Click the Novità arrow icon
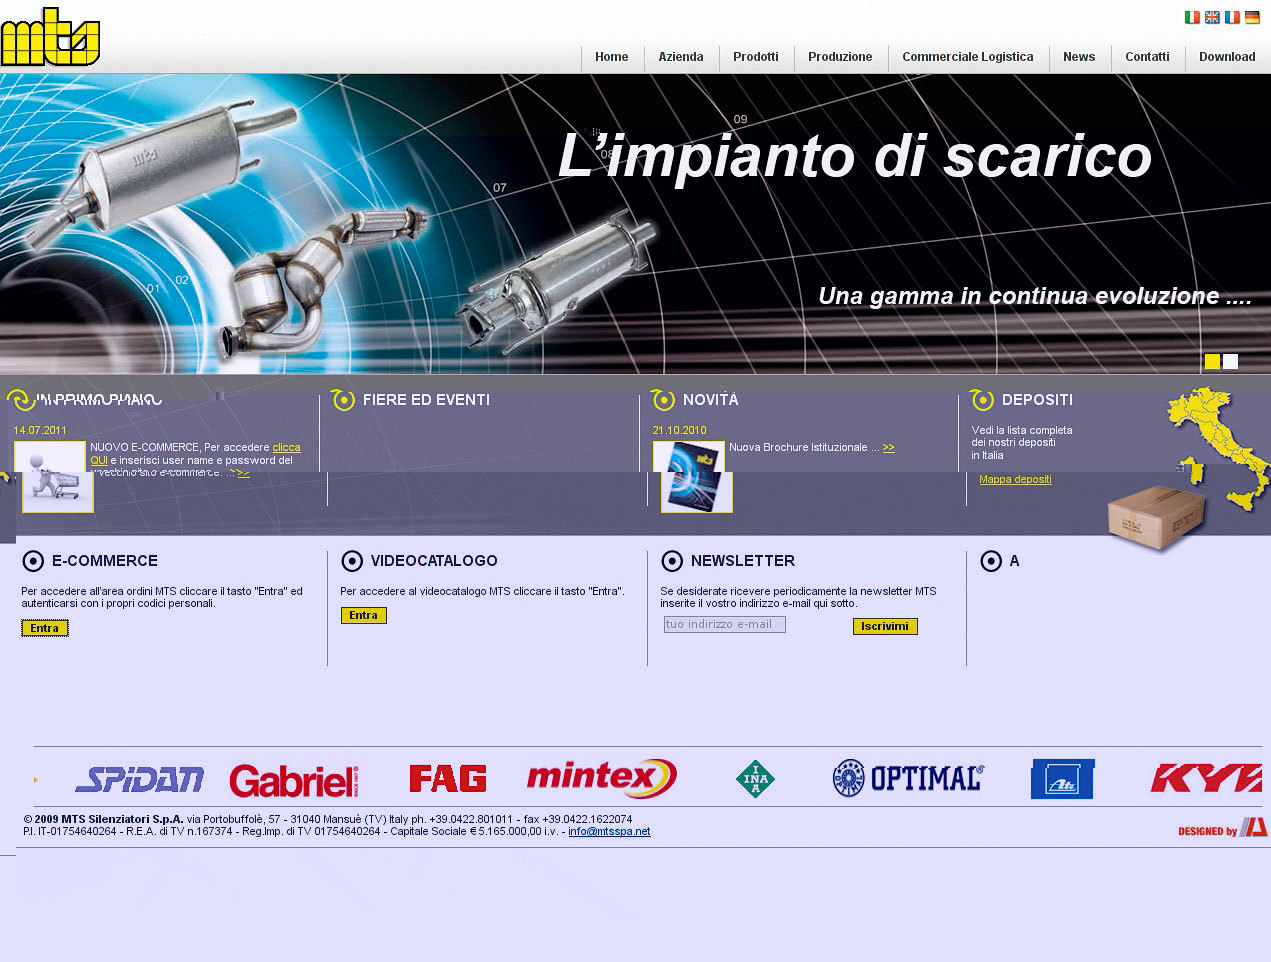Image resolution: width=1271 pixels, height=962 pixels. (x=663, y=400)
